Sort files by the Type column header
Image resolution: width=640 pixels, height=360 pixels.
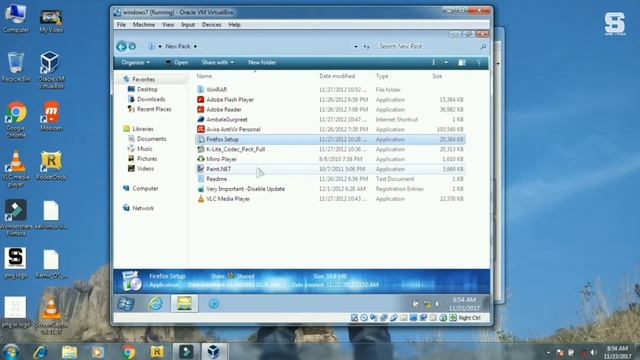tap(382, 76)
